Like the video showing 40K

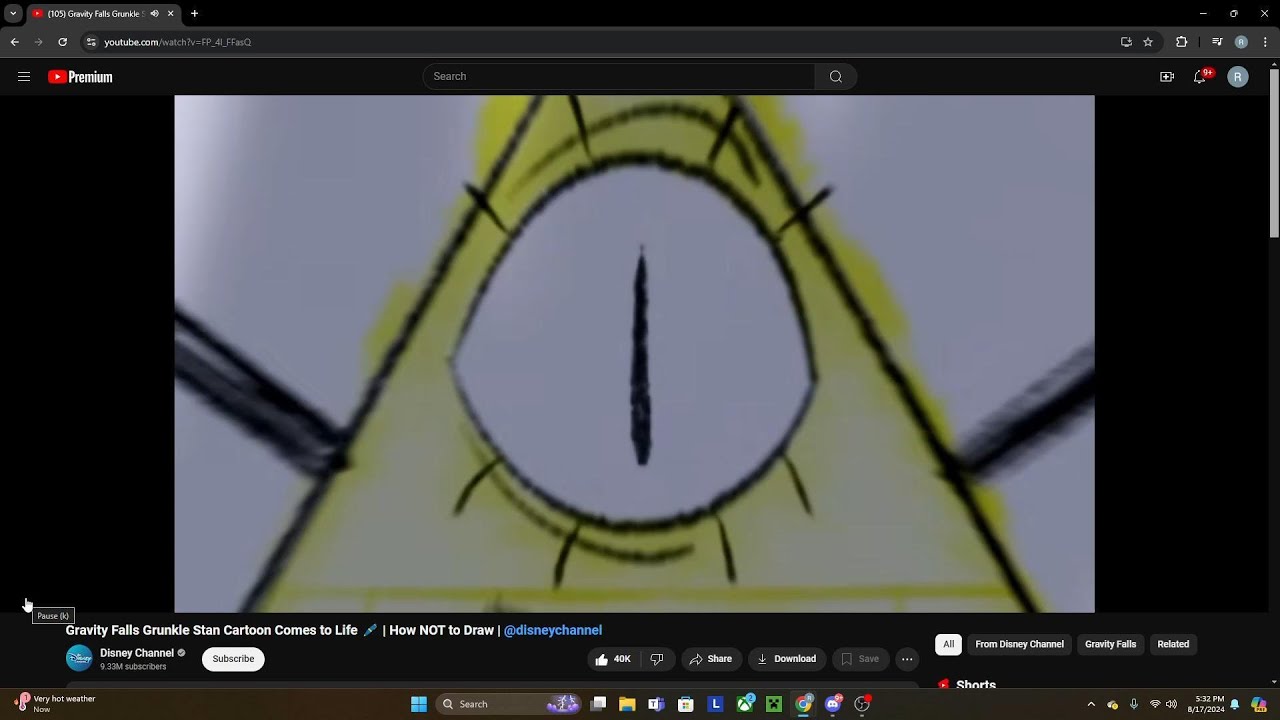click(612, 659)
